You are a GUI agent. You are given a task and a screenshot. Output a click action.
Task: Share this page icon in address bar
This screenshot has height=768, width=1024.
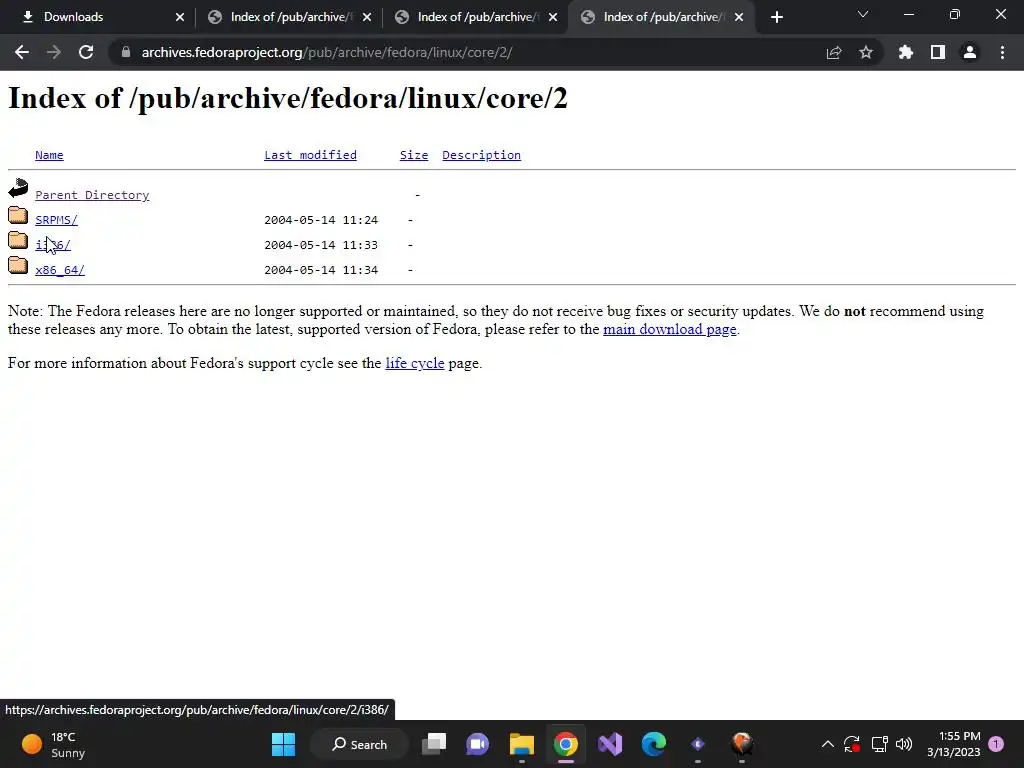(x=834, y=52)
